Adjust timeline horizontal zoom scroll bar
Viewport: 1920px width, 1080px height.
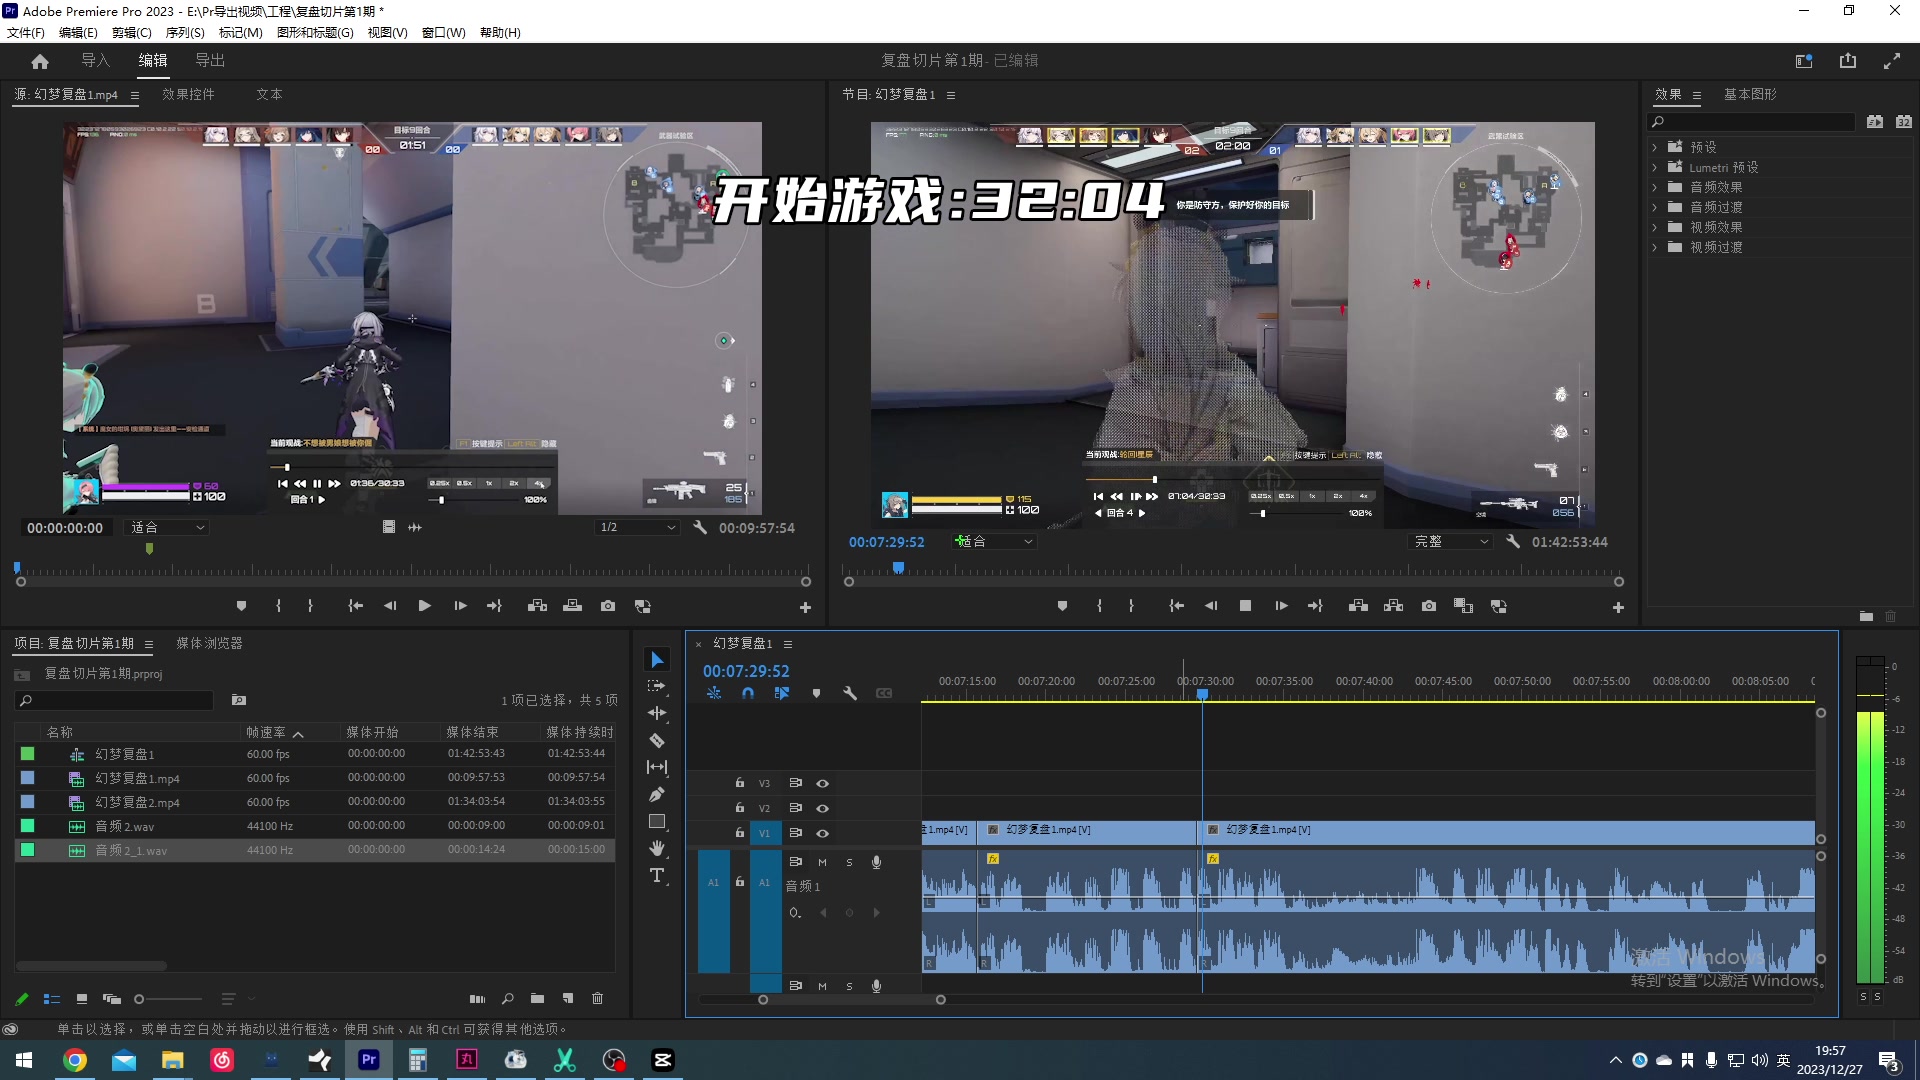coord(851,999)
